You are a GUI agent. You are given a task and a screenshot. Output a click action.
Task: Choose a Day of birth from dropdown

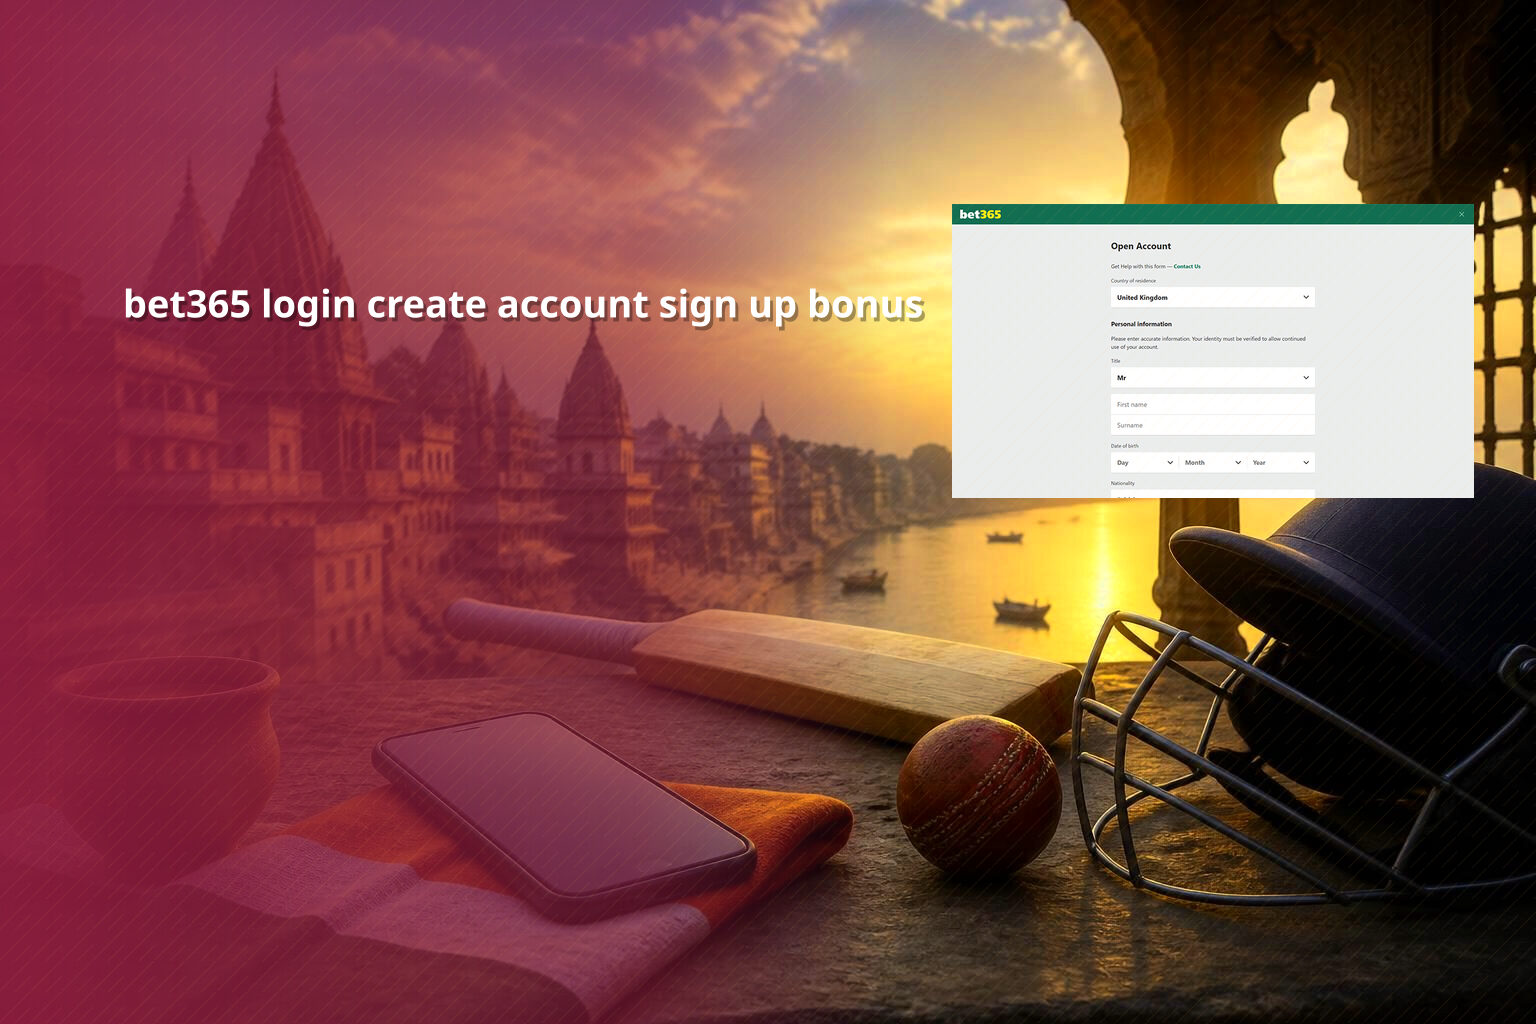[1145, 462]
